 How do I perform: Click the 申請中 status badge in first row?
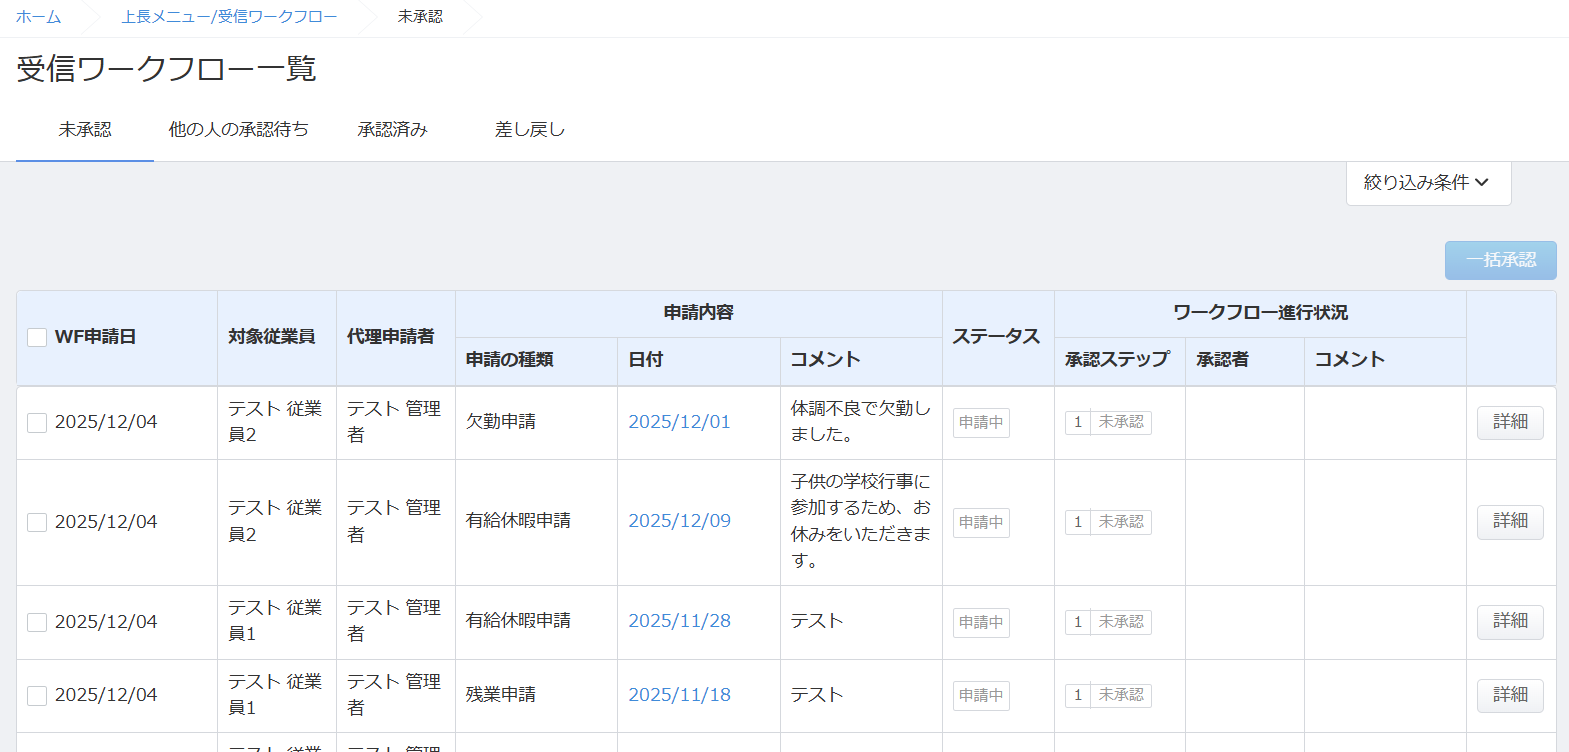coord(981,423)
